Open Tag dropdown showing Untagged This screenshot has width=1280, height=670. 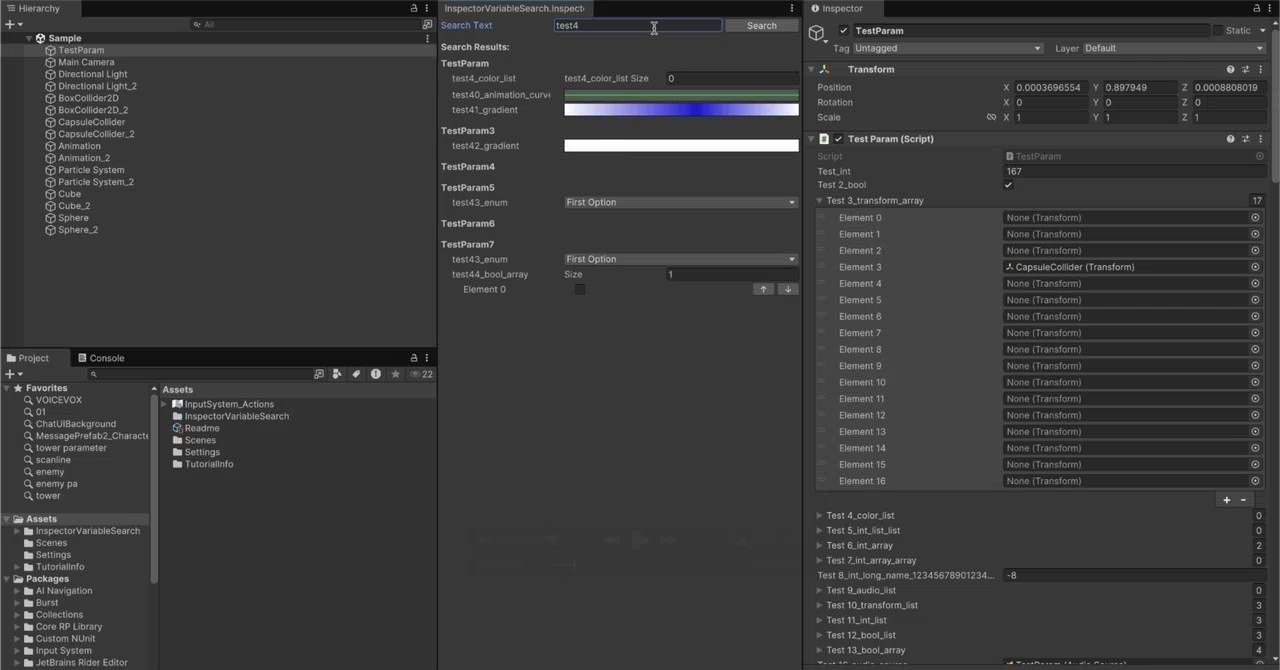[x=948, y=48]
